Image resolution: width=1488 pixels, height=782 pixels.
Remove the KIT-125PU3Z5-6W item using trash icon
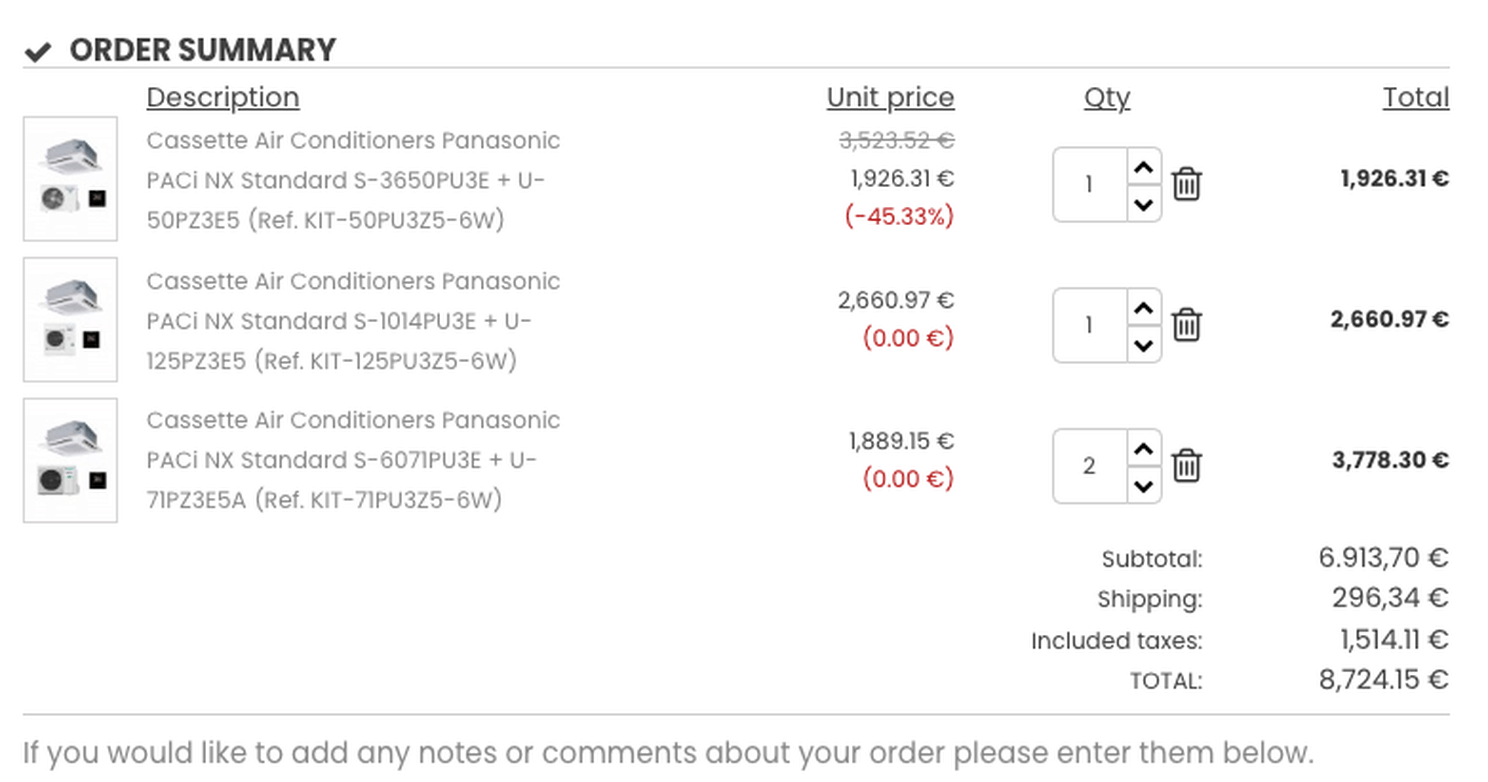point(1186,325)
